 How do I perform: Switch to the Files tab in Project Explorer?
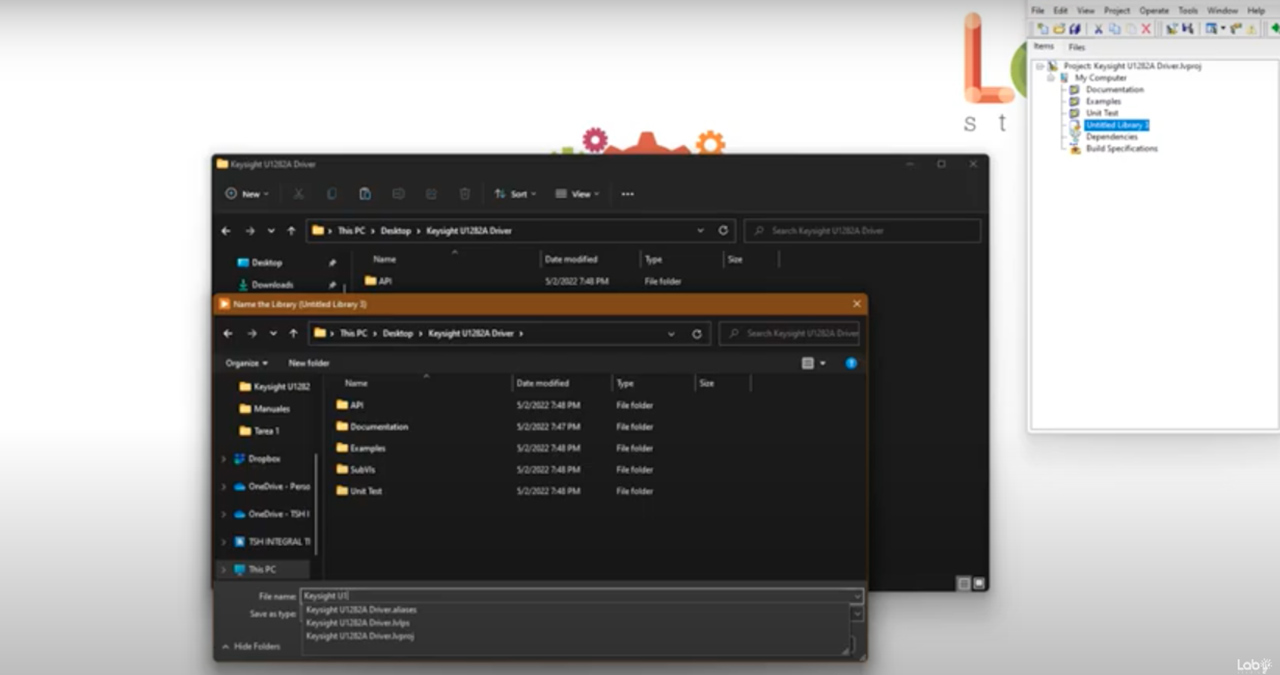(x=1076, y=47)
